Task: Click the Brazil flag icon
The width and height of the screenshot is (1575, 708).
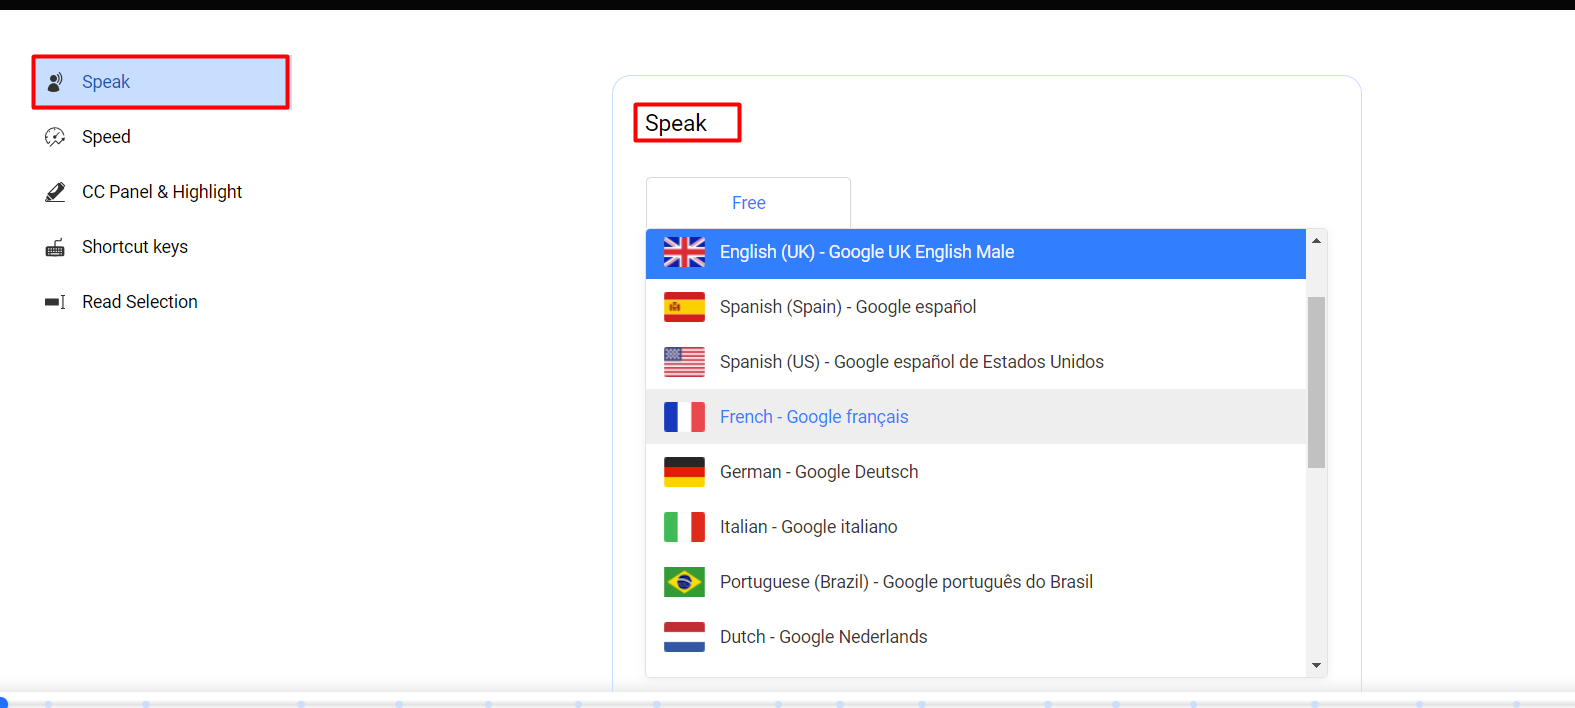Action: click(684, 582)
